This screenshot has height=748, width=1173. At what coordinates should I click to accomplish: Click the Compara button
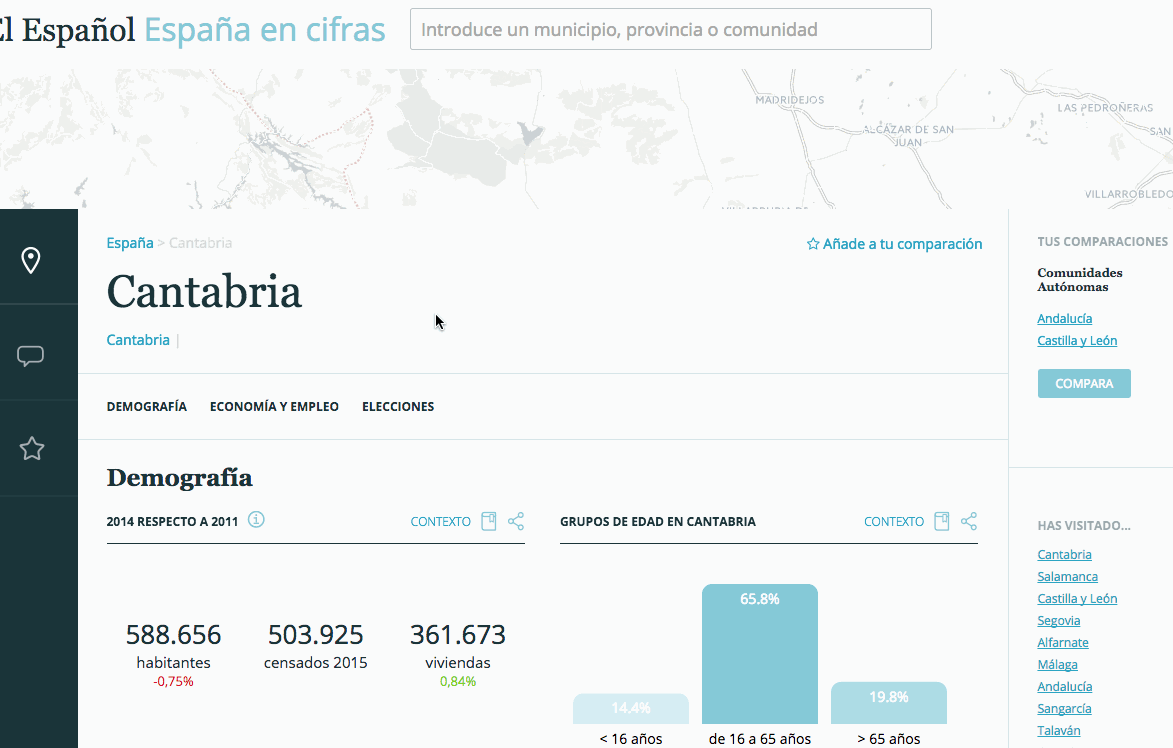[x=1084, y=384]
